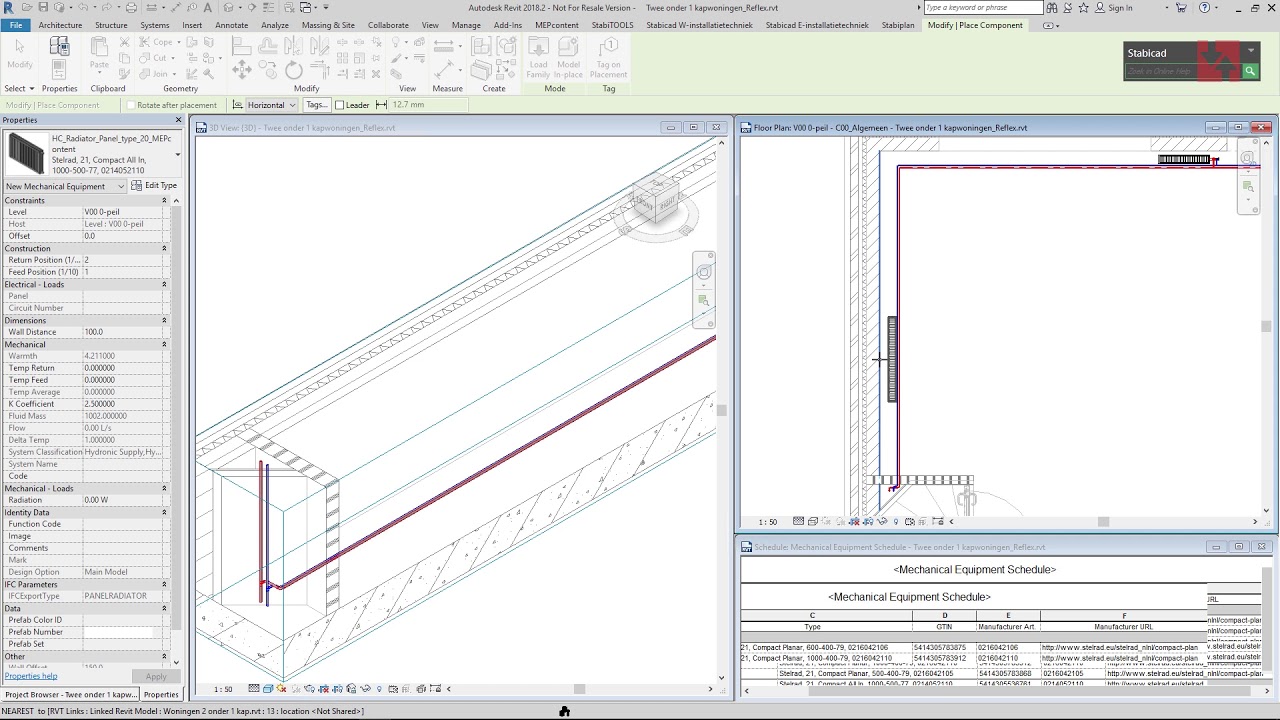
Task: Click the Edit Type button
Action: tap(155, 186)
